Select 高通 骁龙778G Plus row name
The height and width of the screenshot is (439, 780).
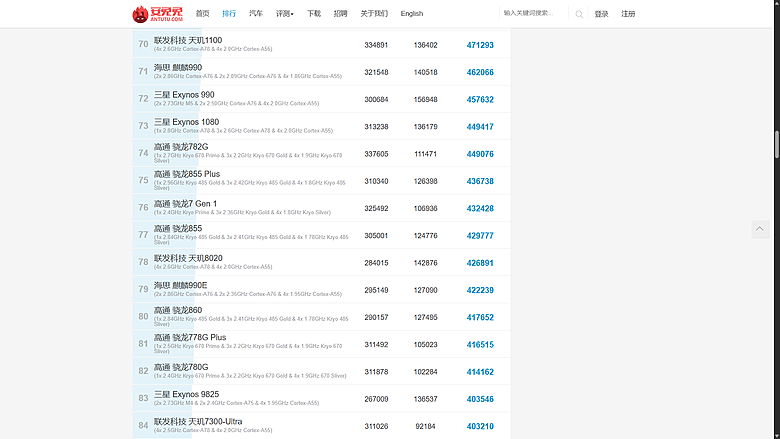[x=190, y=338]
